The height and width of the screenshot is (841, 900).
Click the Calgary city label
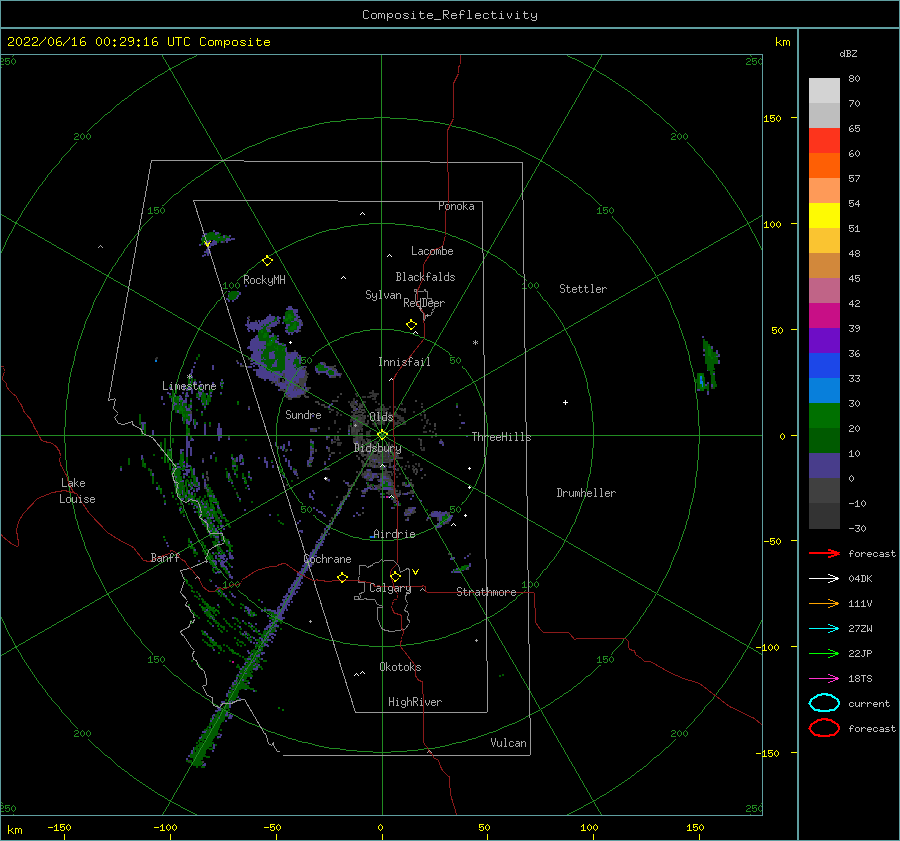click(390, 588)
